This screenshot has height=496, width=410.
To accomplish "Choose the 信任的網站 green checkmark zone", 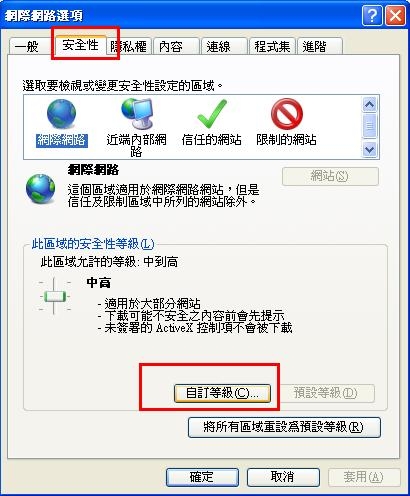I will [212, 114].
